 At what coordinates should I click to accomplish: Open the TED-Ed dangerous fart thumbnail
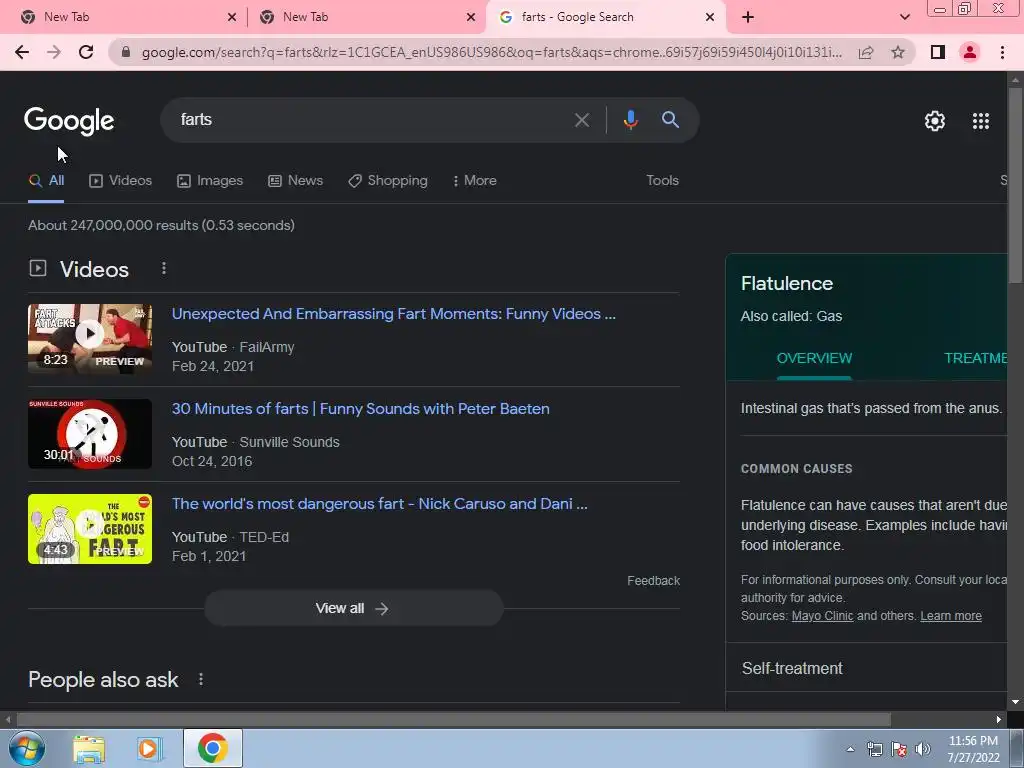point(90,529)
